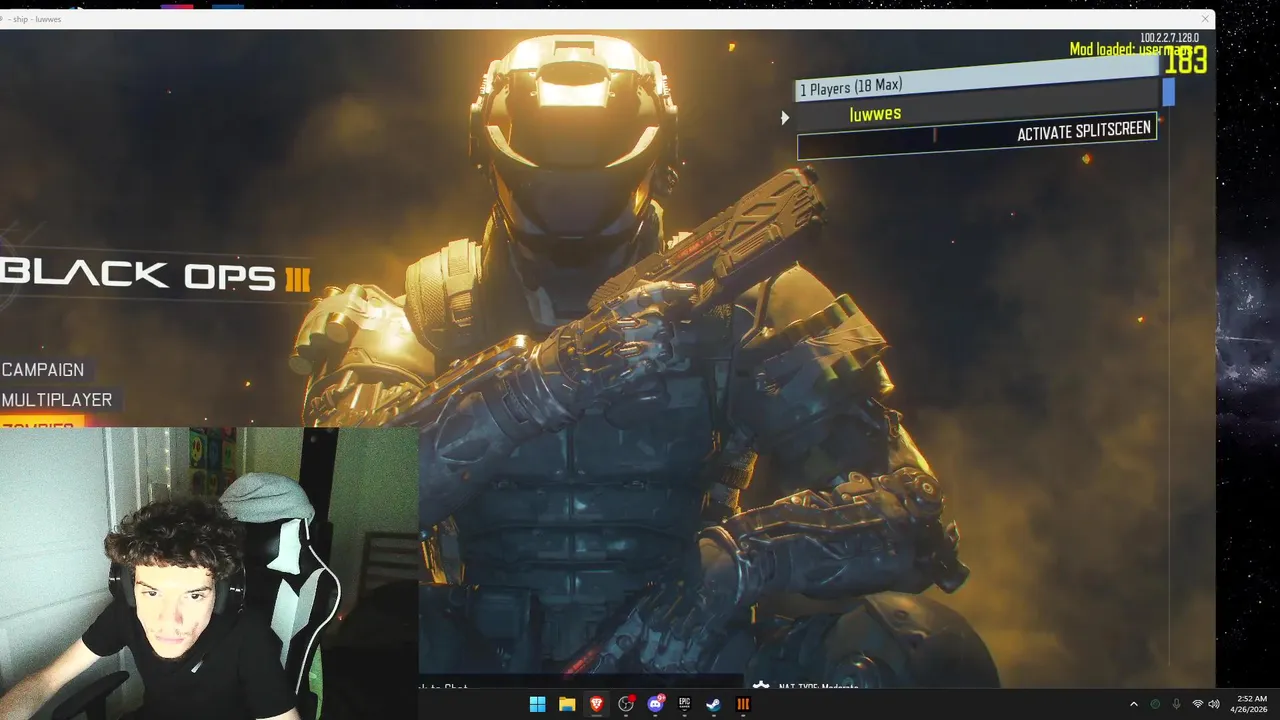The height and width of the screenshot is (720, 1280).
Task: Open the Windows Start menu
Action: click(537, 704)
